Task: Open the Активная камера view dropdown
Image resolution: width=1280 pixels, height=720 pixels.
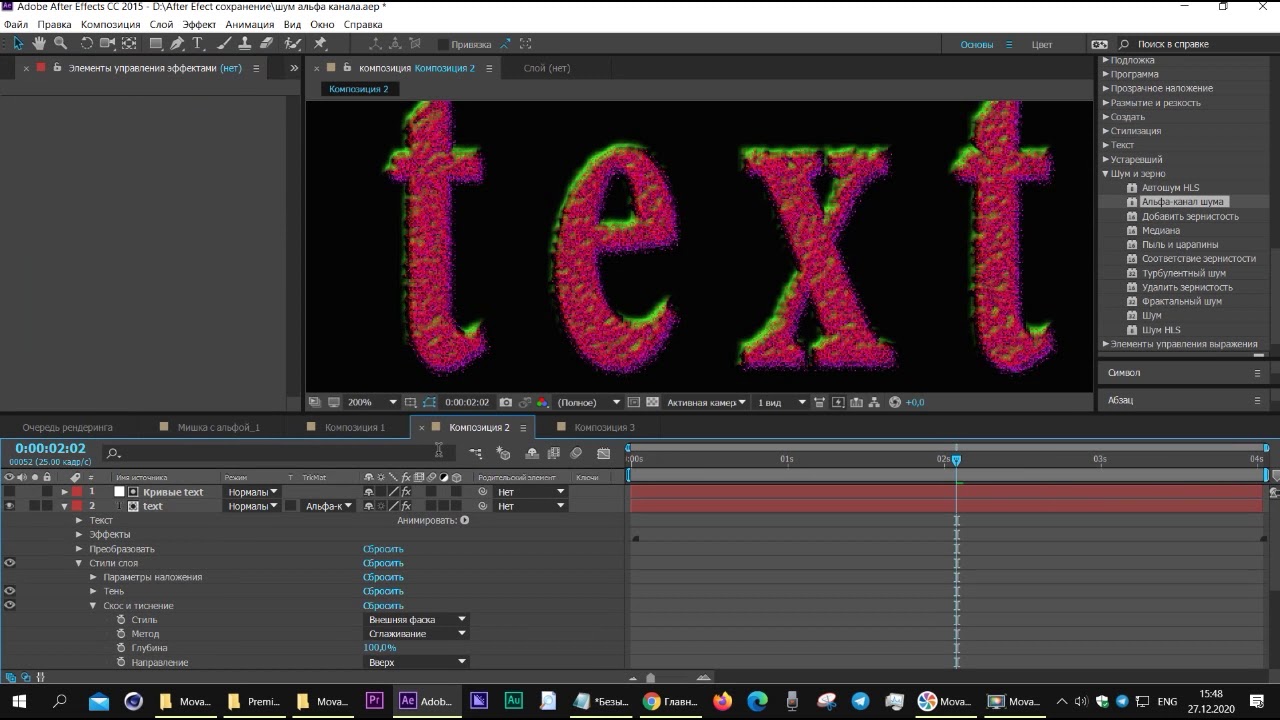Action: coord(707,402)
